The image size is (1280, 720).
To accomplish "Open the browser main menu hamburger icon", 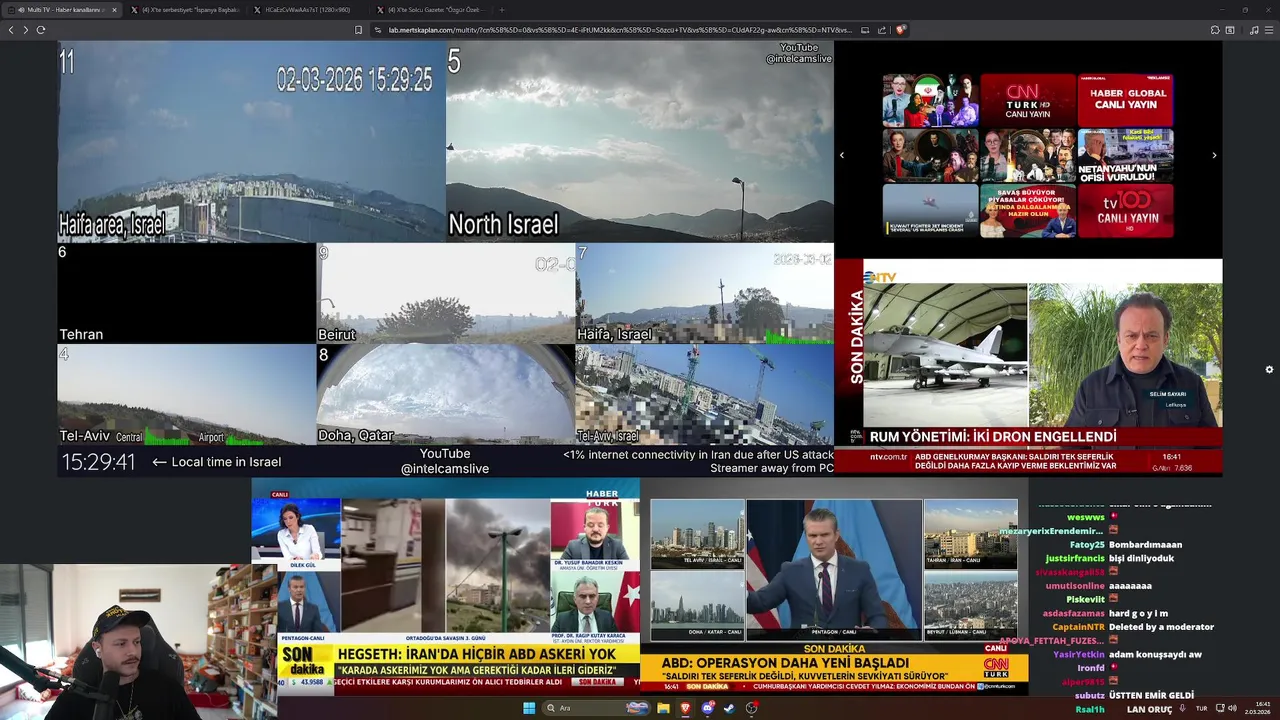I will 1269,30.
